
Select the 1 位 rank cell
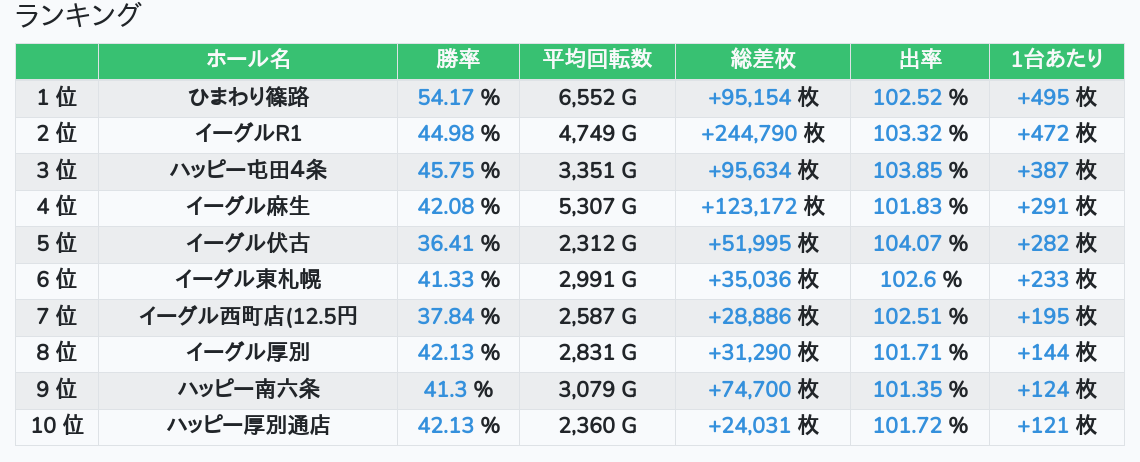pyautogui.click(x=57, y=97)
